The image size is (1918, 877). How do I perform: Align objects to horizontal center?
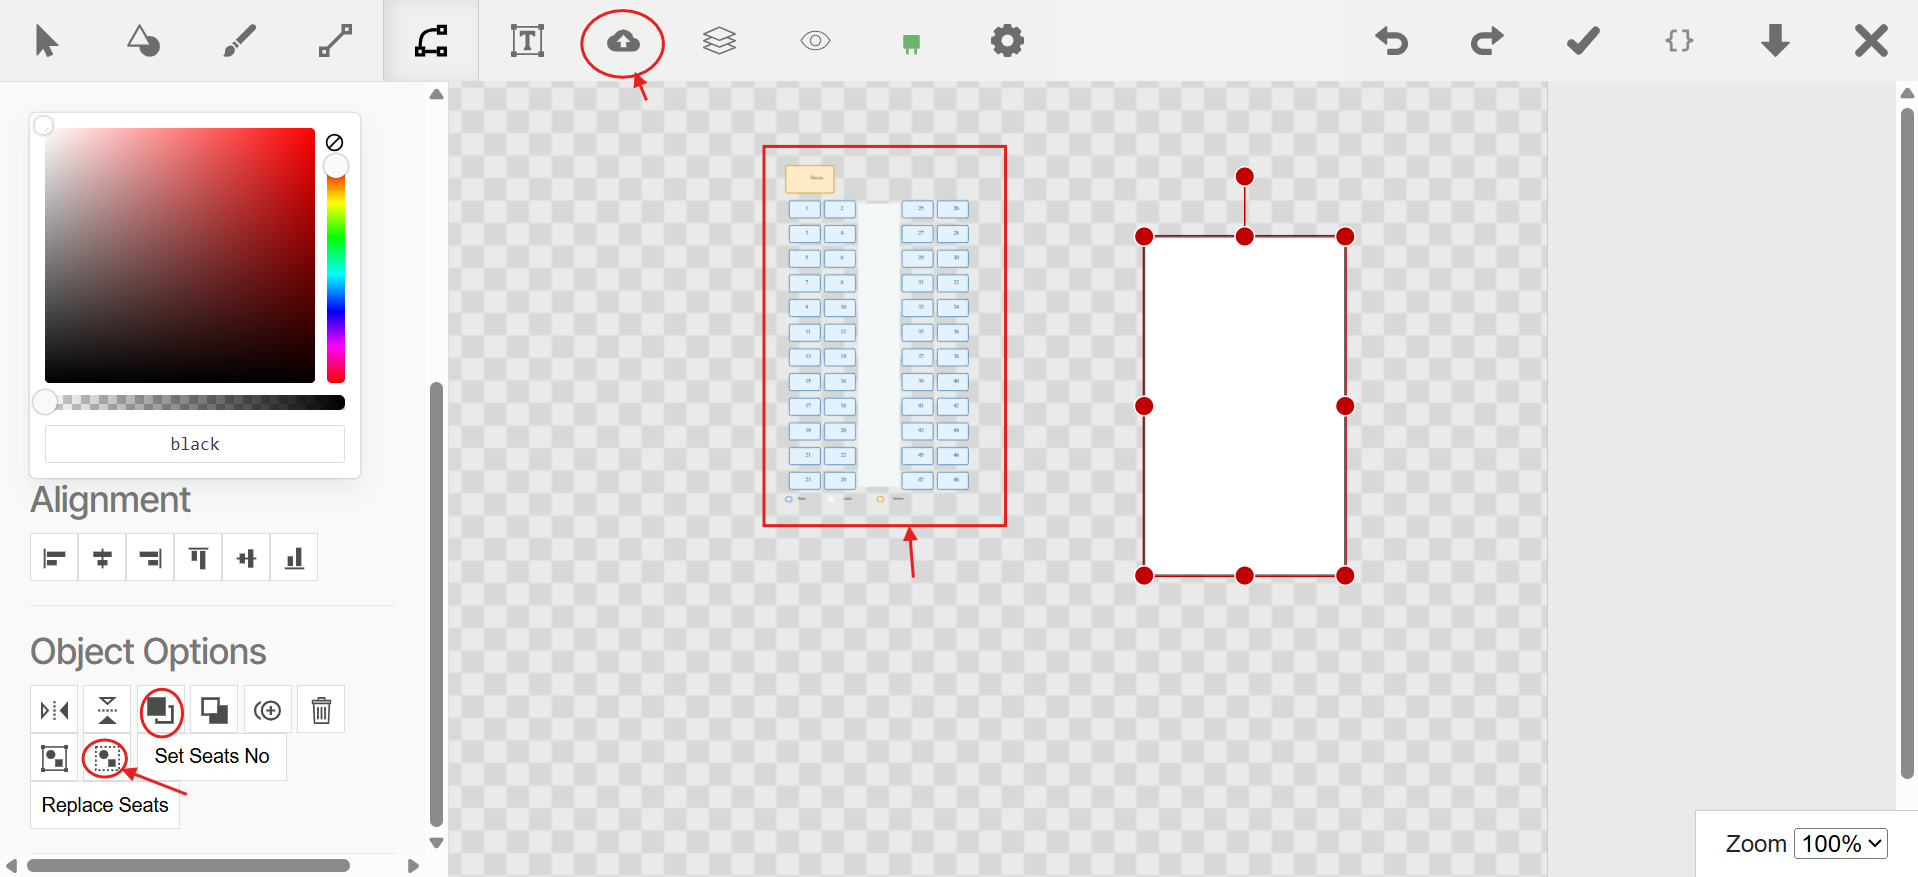pos(102,558)
